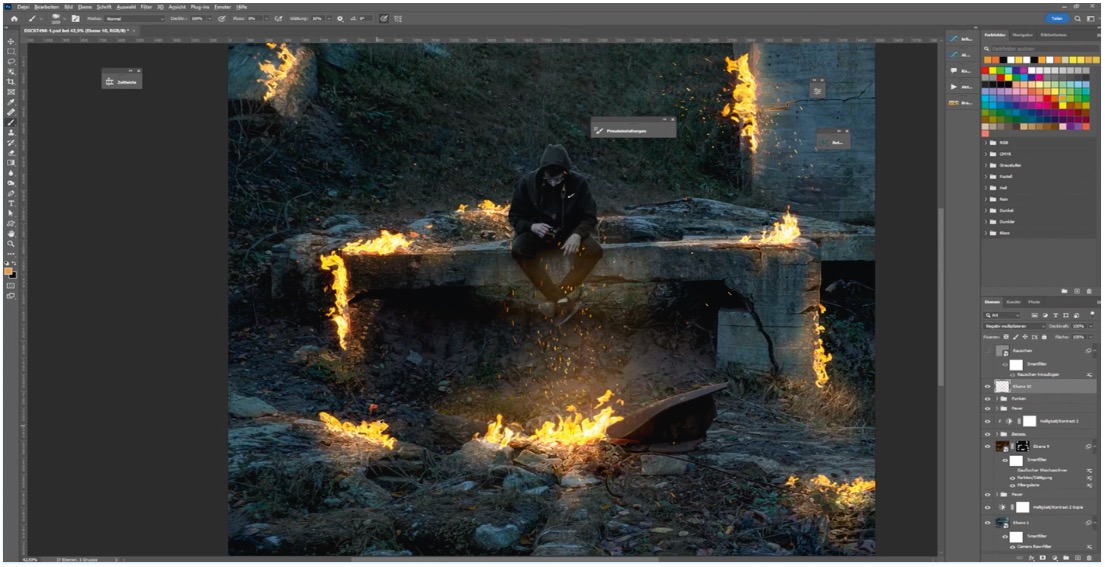Open the Pinseleinstellungen floating panel
The image size is (1105, 567).
point(633,130)
